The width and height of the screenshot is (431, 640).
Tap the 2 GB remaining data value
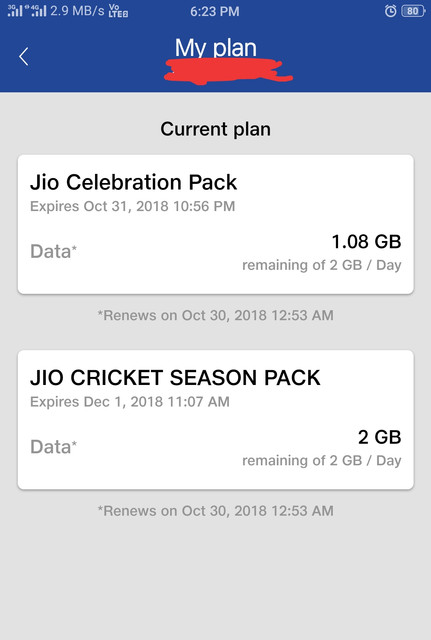click(x=380, y=437)
